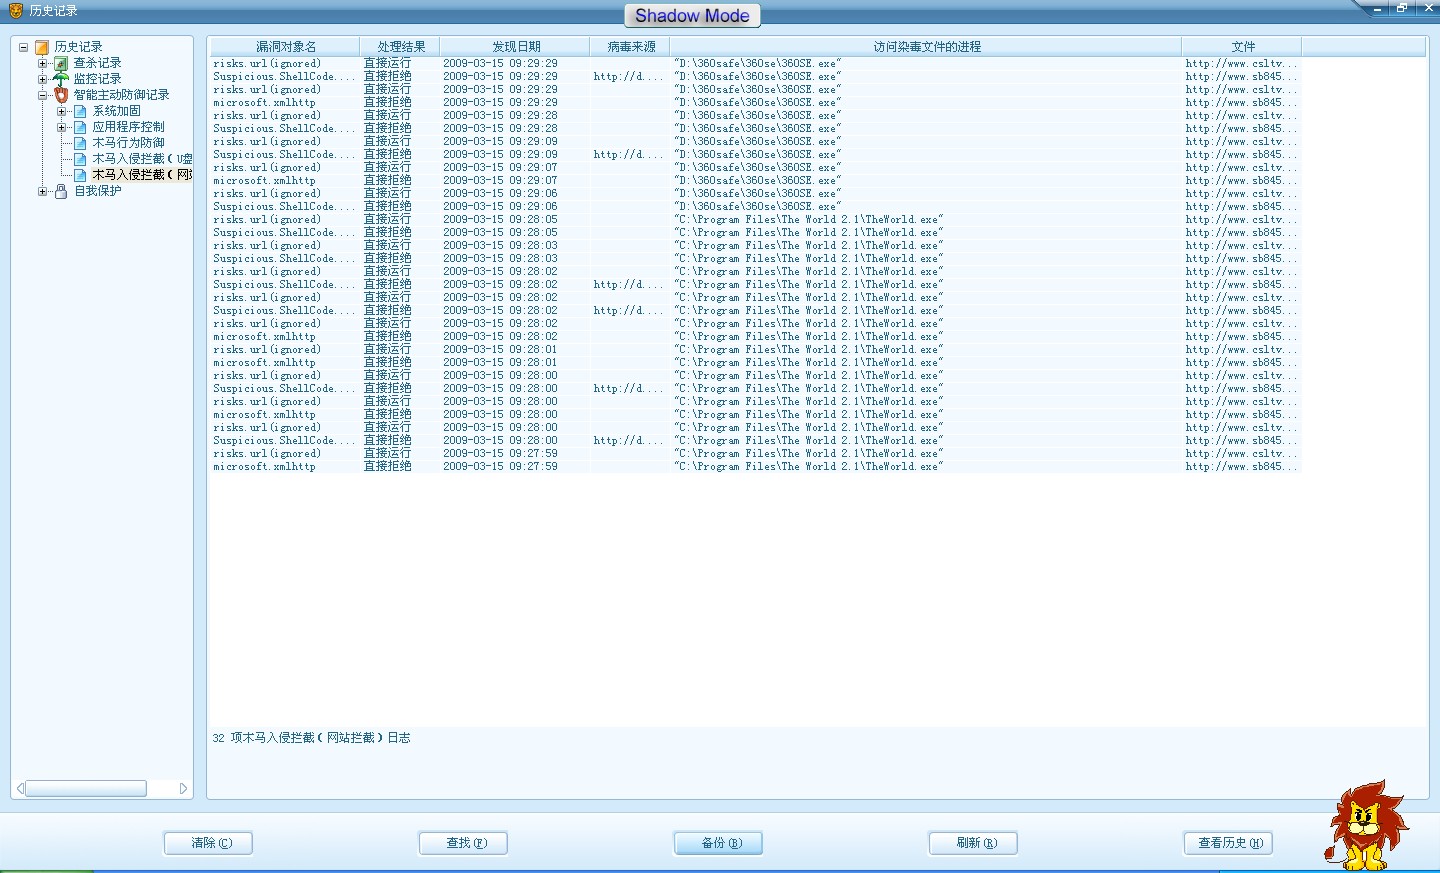Select risks.url(ignored) entry dated 09:28:05
The image size is (1440, 873).
(755, 220)
